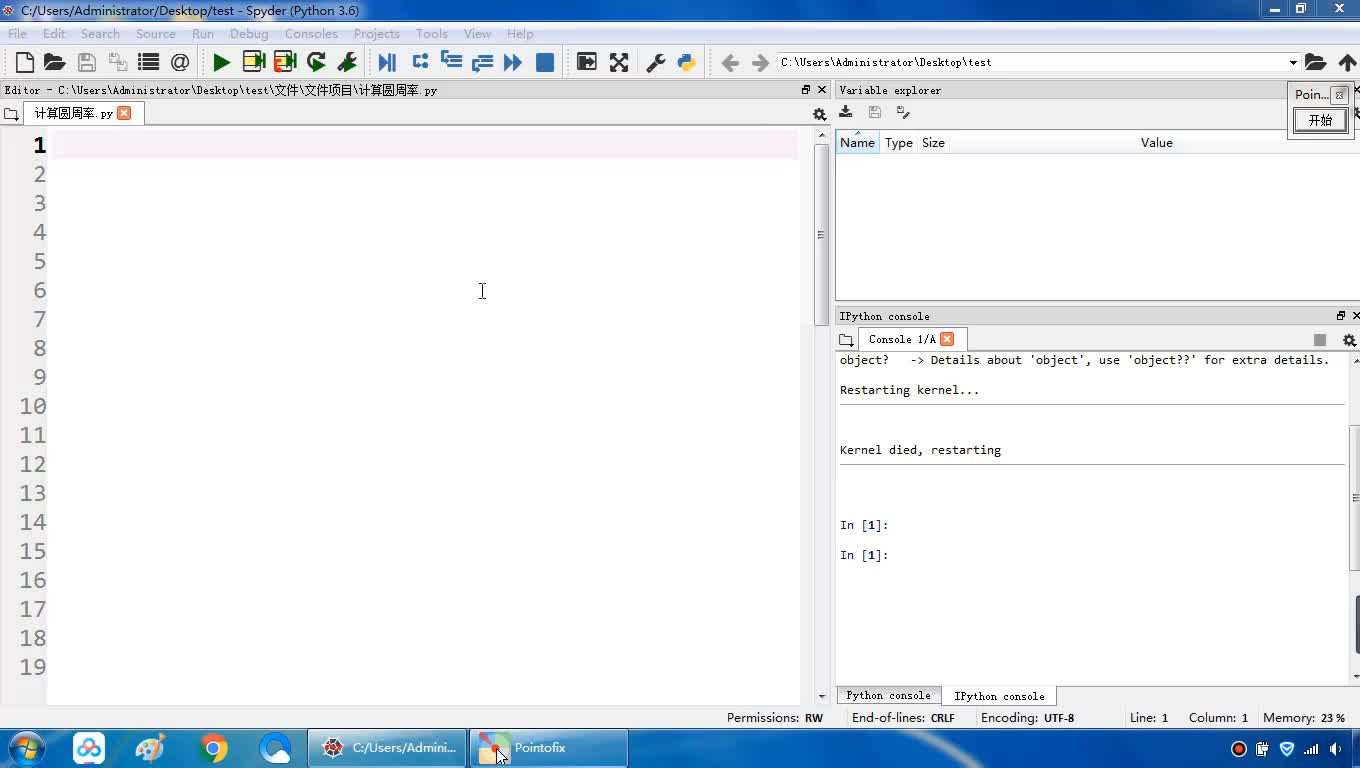Run the current file with green play button

[221, 62]
